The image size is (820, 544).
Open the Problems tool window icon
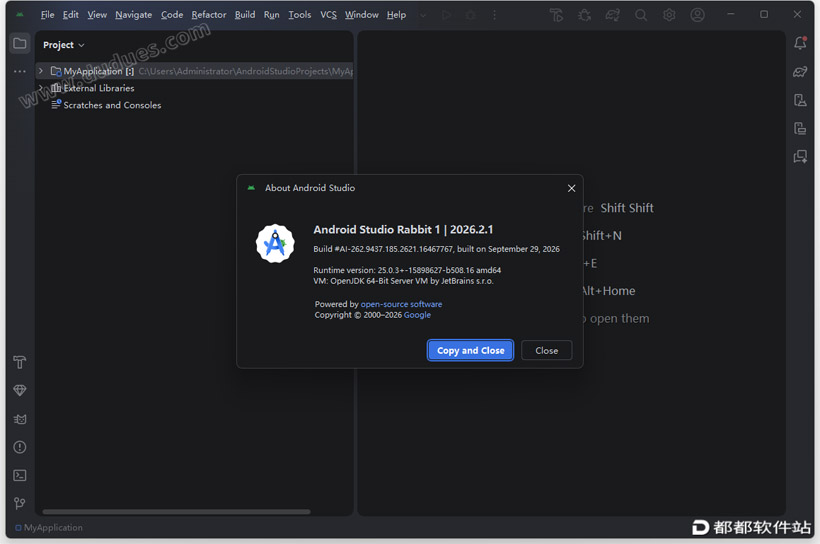[x=20, y=447]
